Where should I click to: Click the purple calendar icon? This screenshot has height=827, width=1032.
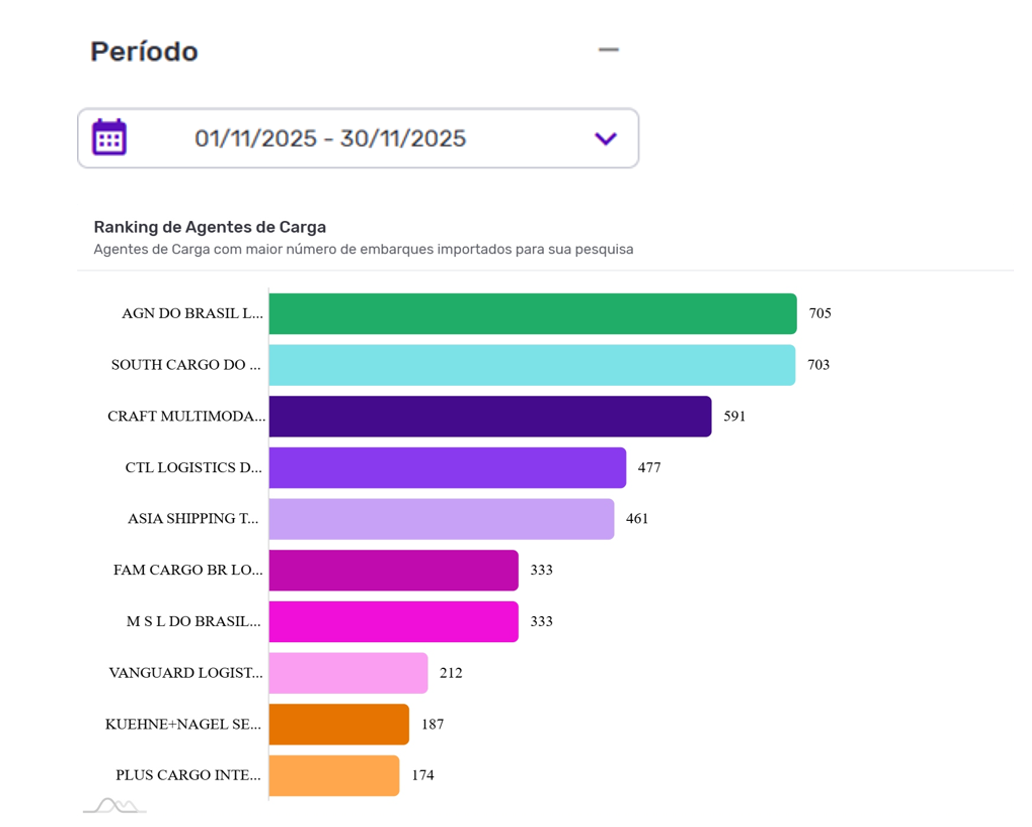[x=109, y=137]
